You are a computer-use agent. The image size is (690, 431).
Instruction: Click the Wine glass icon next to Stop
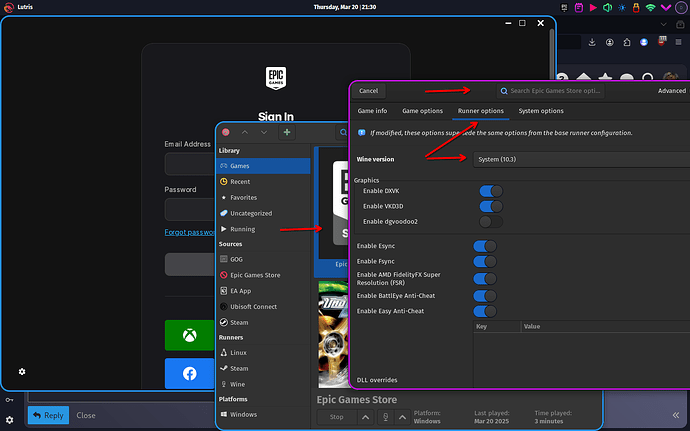point(386,417)
